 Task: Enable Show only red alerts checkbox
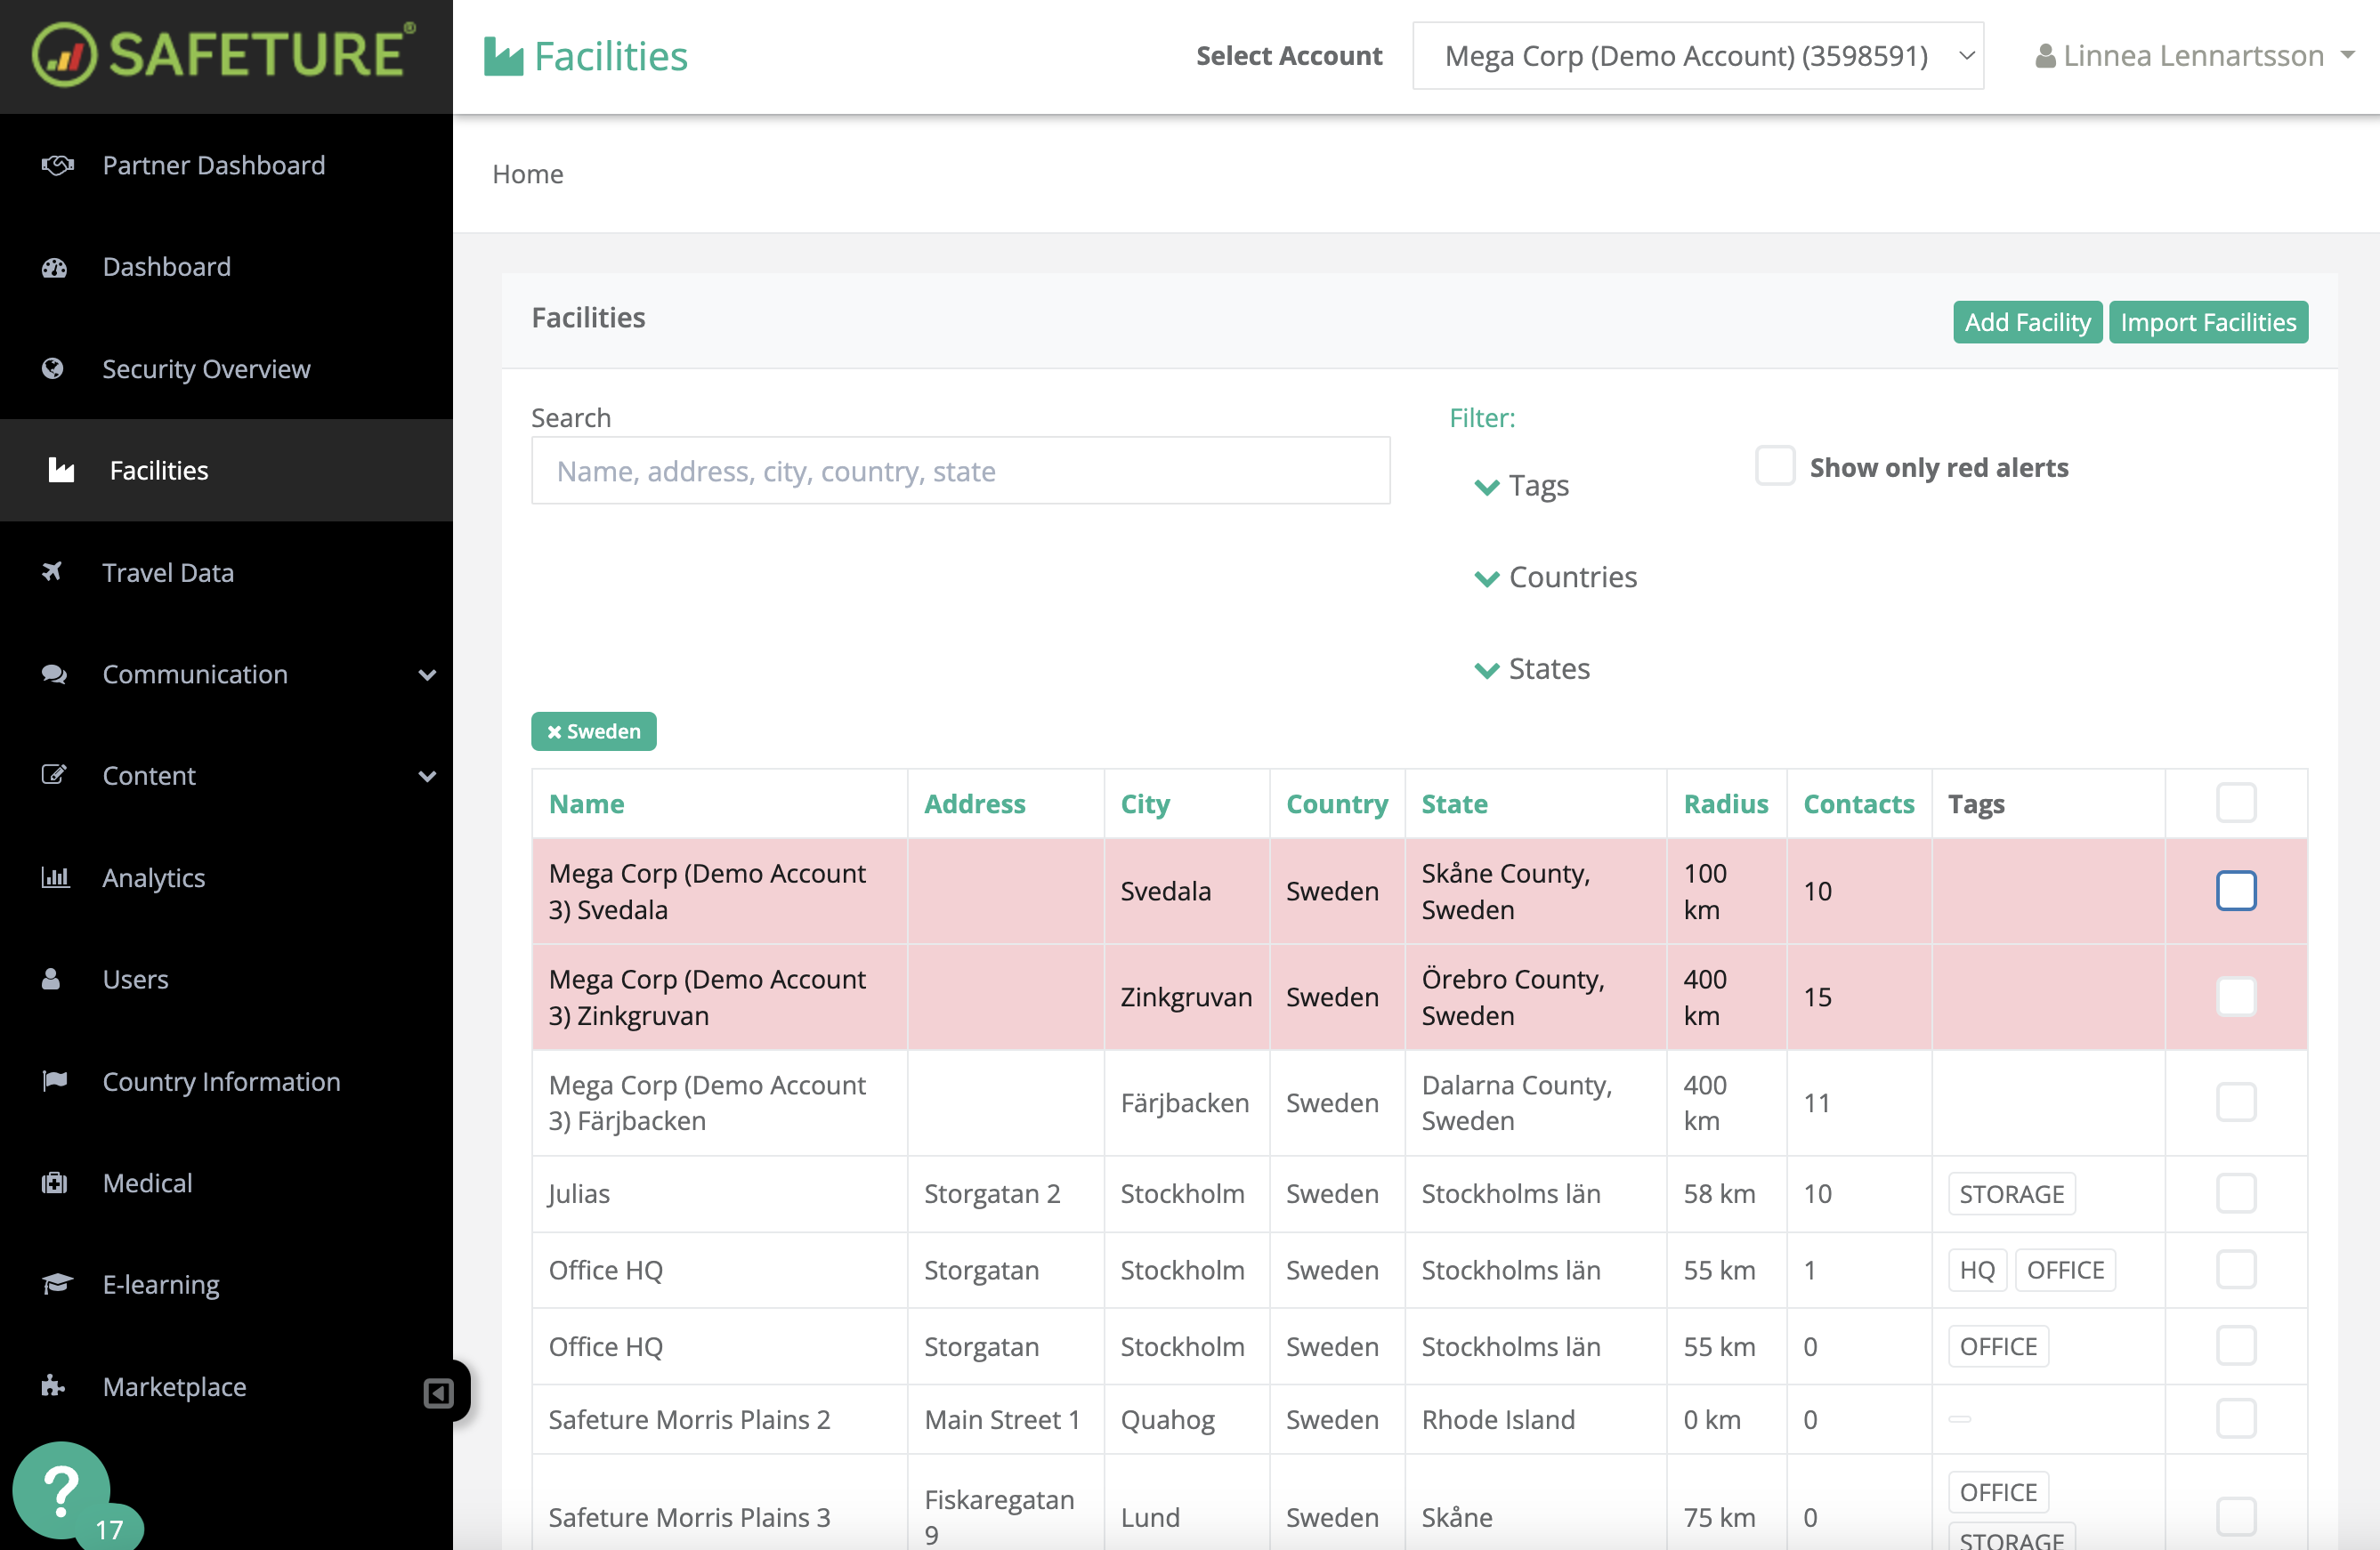click(1775, 467)
